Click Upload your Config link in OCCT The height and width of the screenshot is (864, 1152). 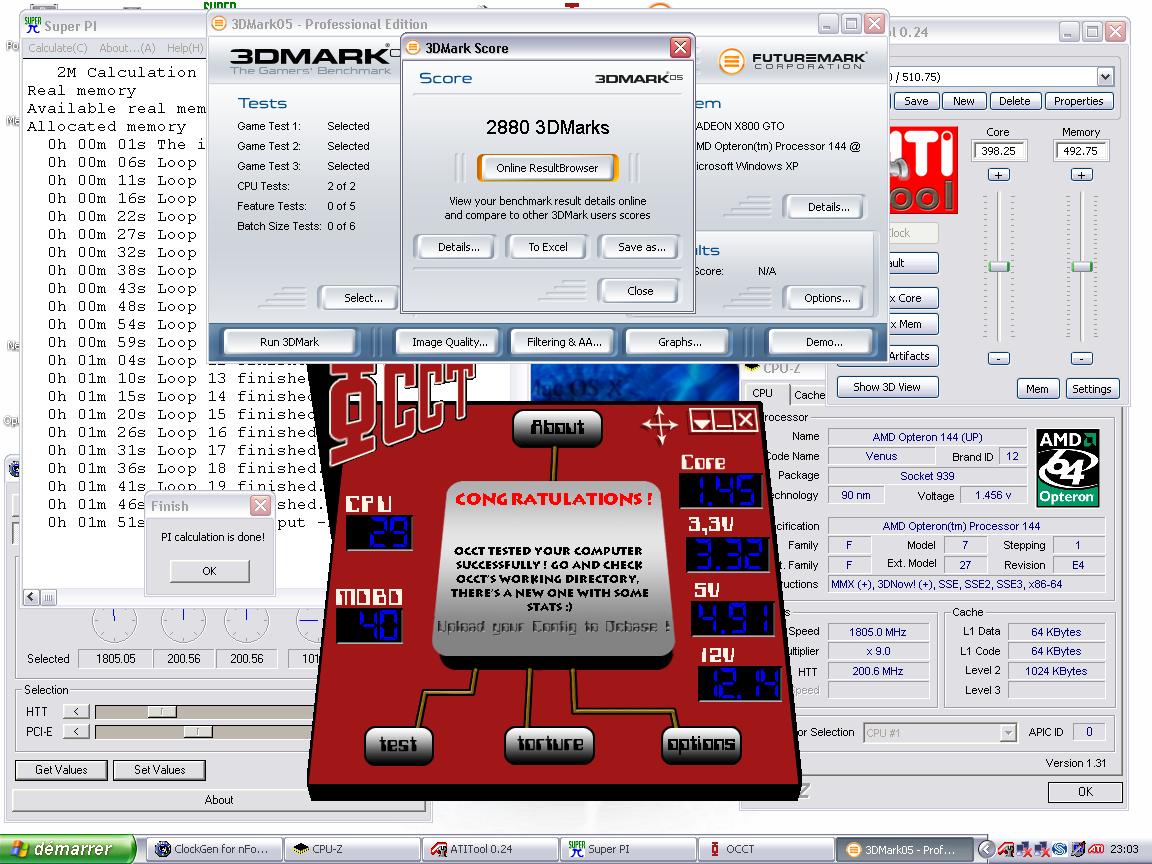(552, 626)
